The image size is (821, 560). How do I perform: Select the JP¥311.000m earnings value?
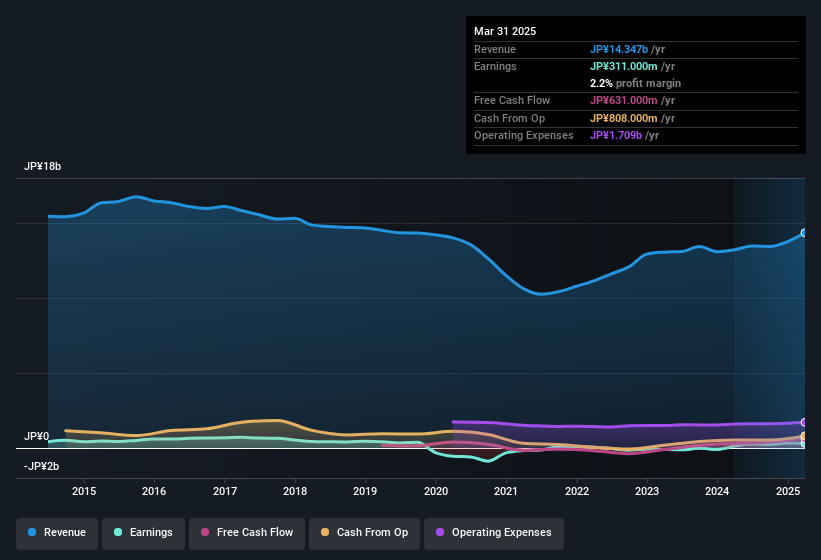coord(624,66)
